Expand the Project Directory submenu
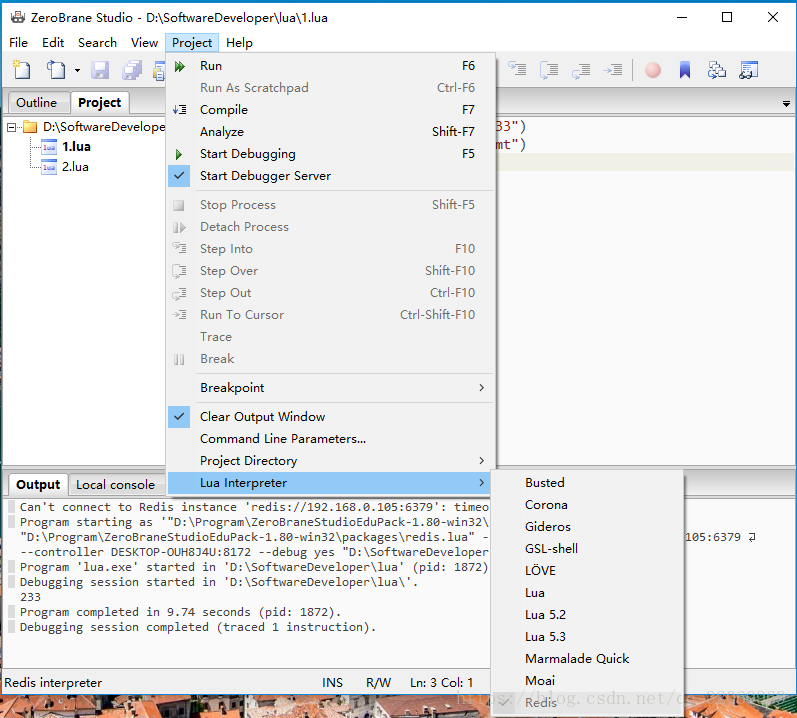The image size is (797, 718). pos(330,461)
